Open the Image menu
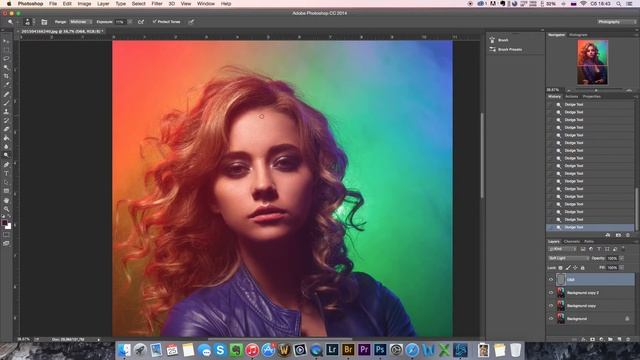The height and width of the screenshot is (360, 640). click(84, 4)
